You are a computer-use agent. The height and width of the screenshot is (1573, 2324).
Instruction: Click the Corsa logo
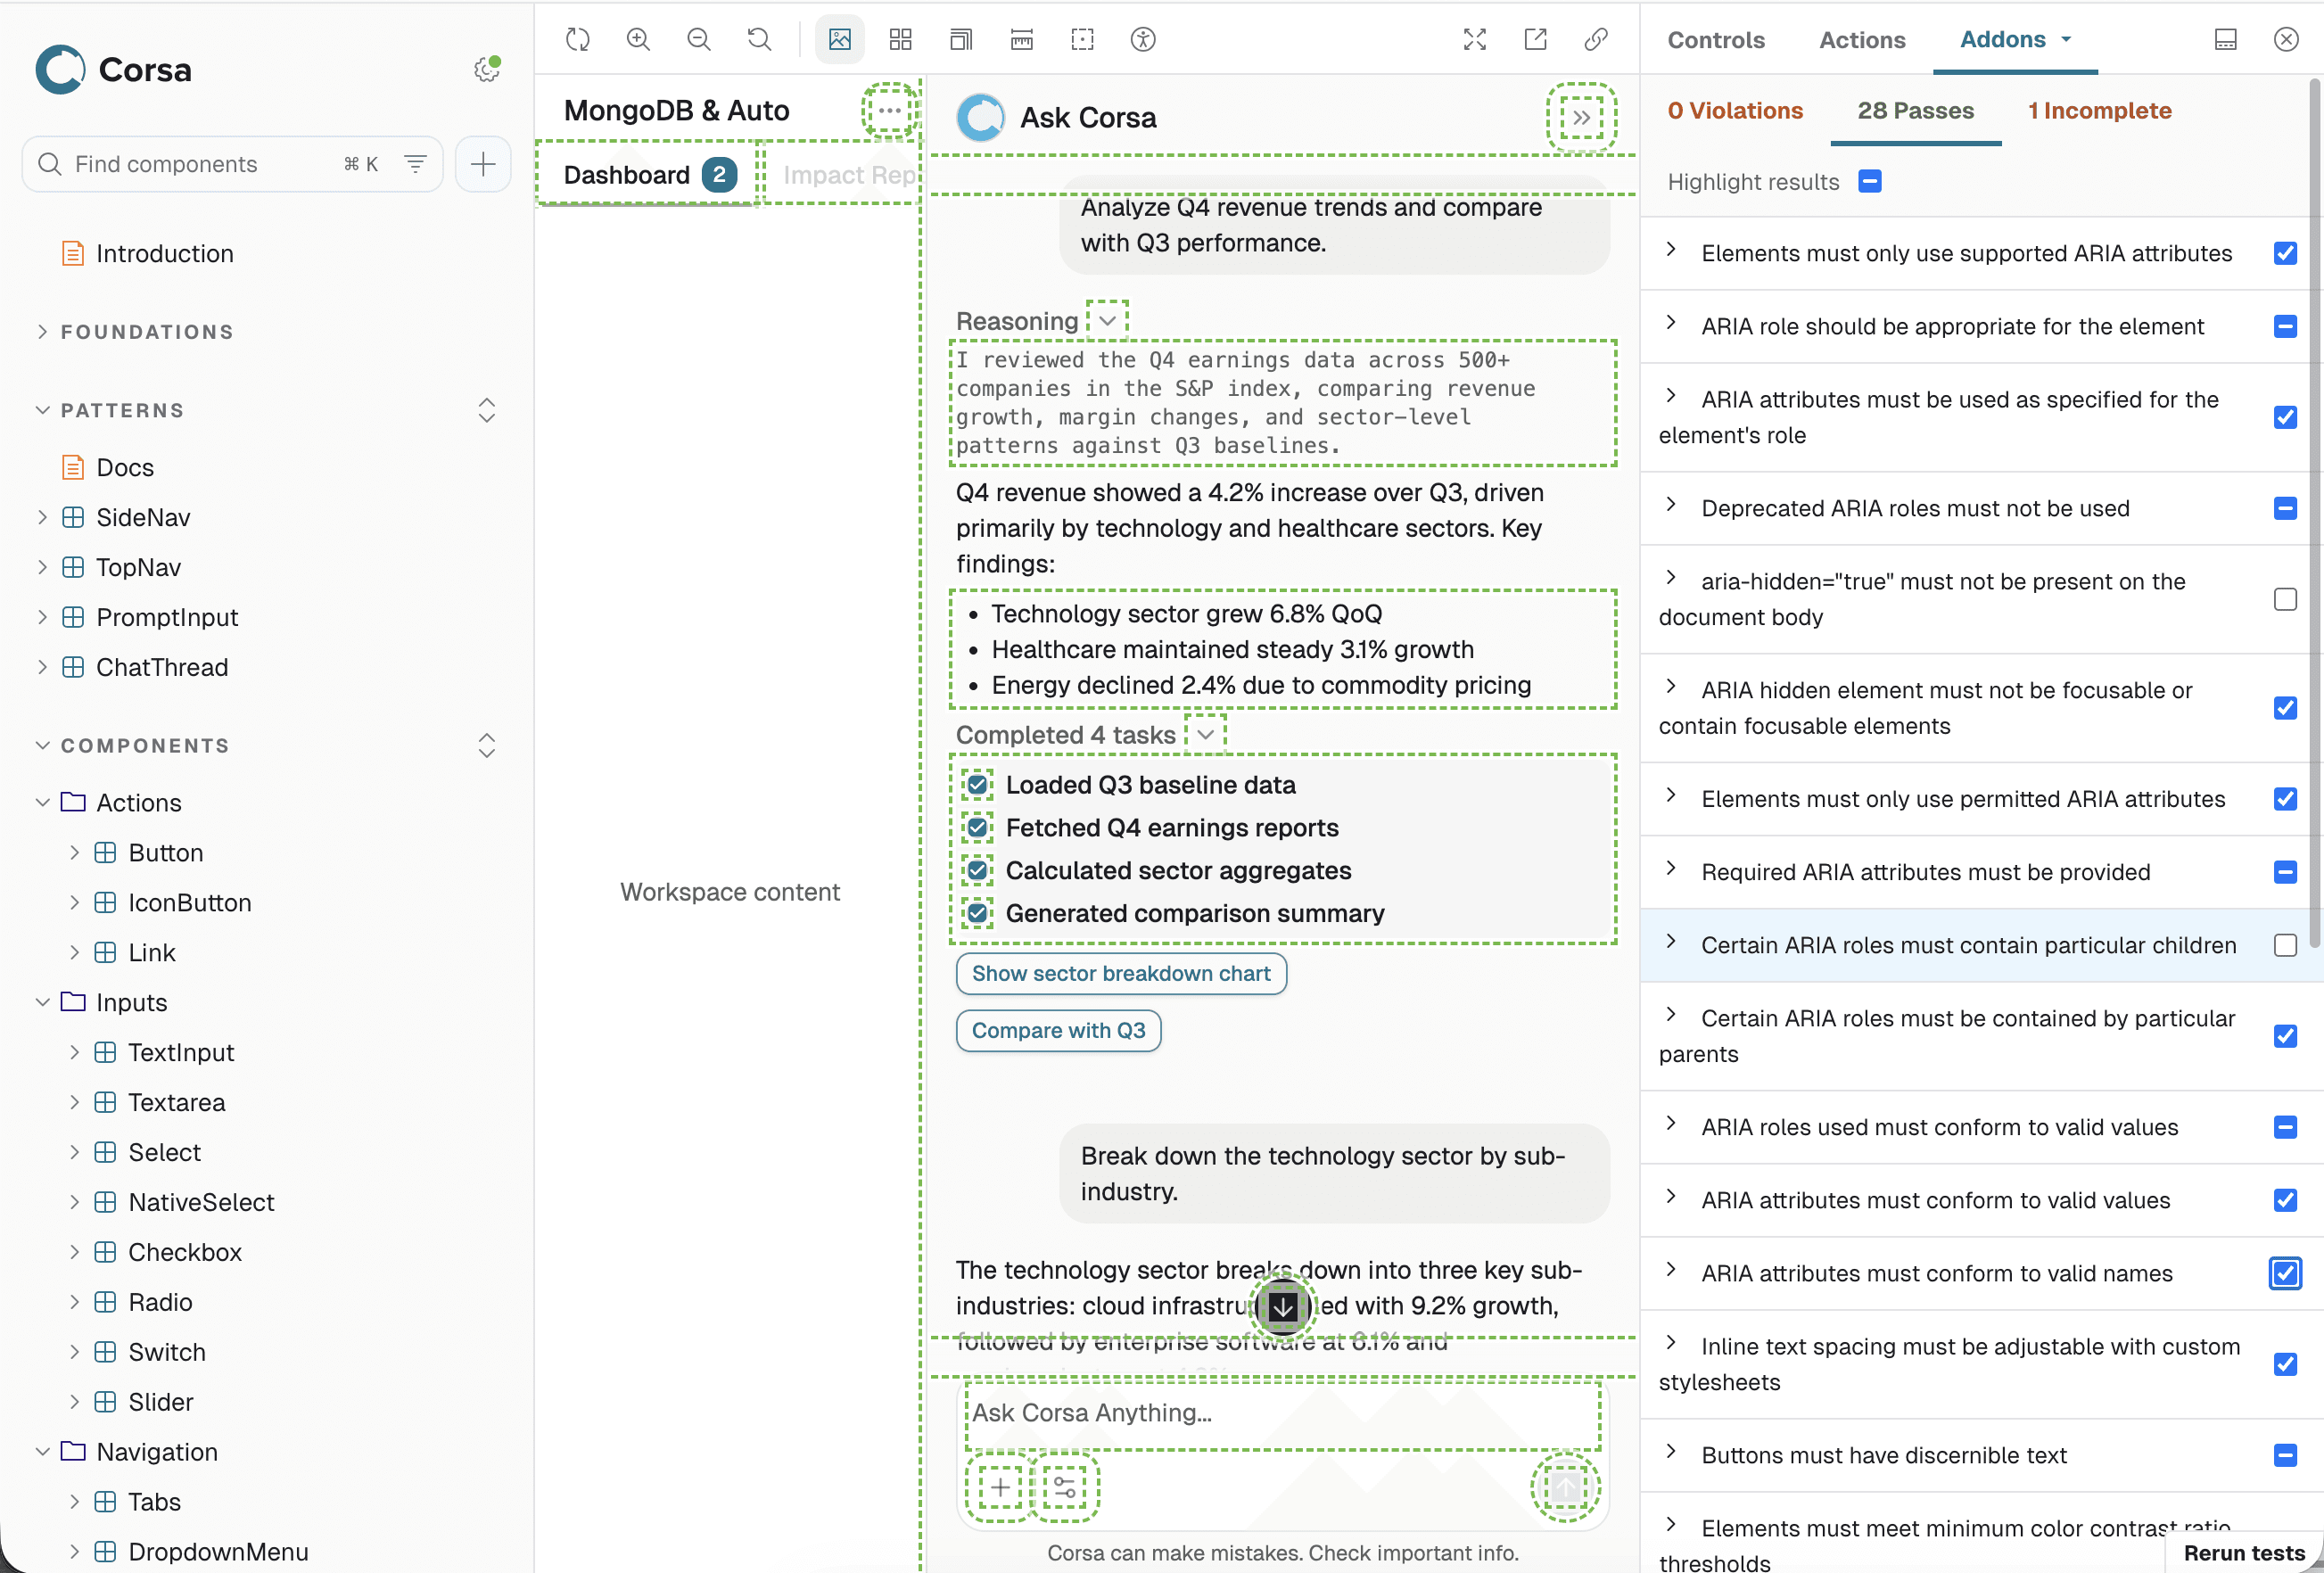pyautogui.click(x=114, y=69)
